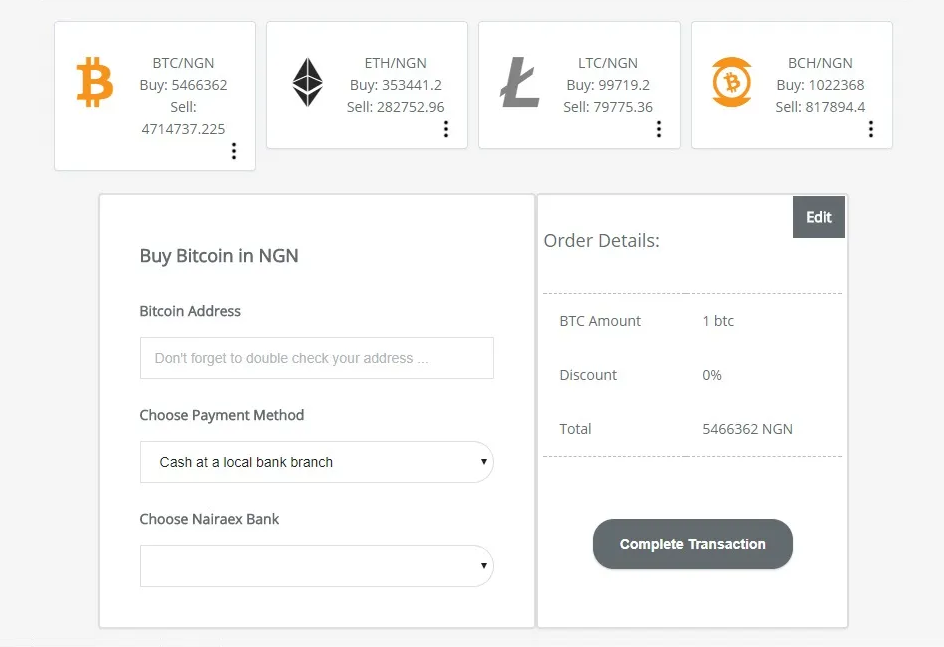
Task: Select the BTC/NGN rate card title
Action: coord(183,63)
